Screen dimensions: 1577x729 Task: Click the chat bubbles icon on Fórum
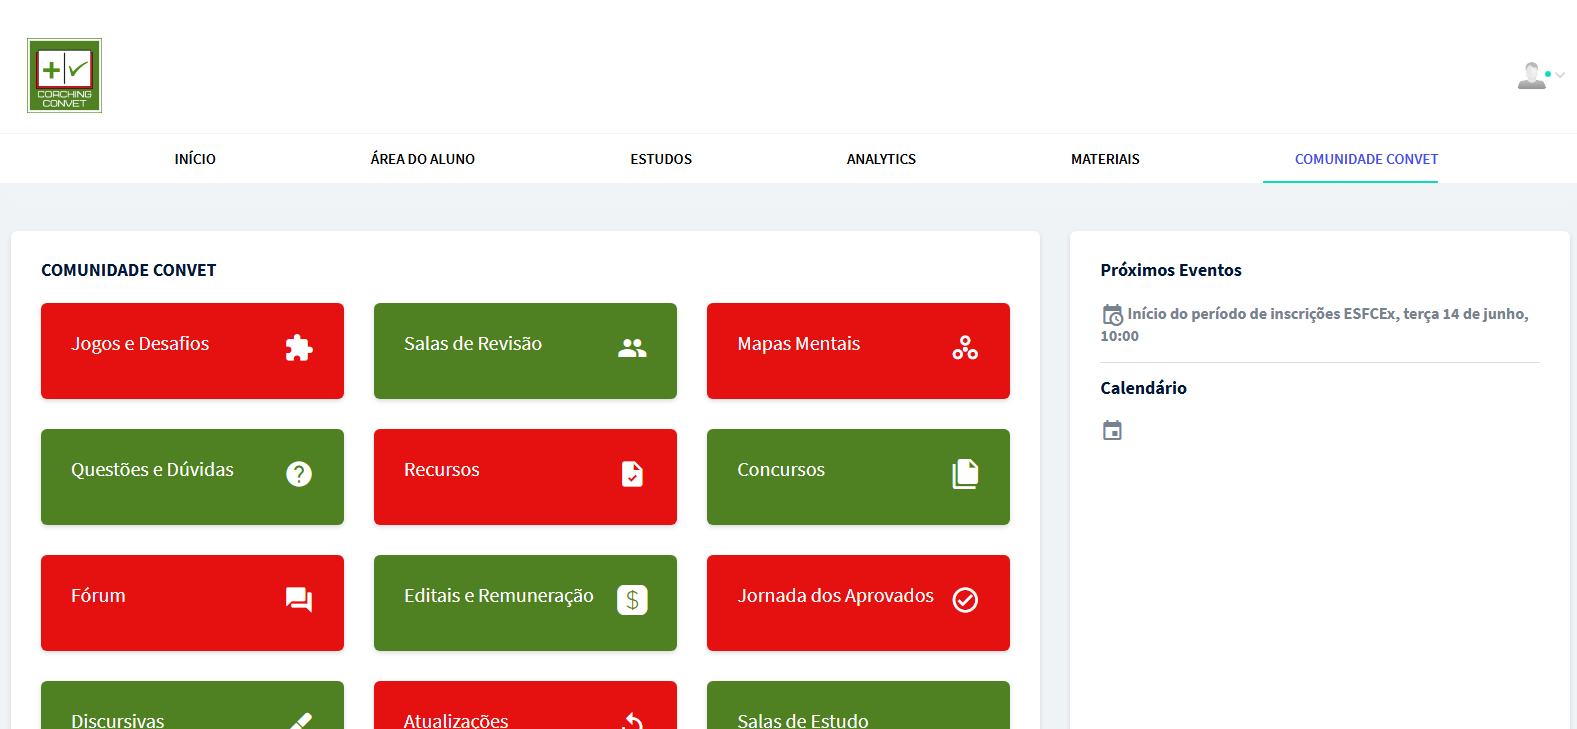[x=298, y=600]
